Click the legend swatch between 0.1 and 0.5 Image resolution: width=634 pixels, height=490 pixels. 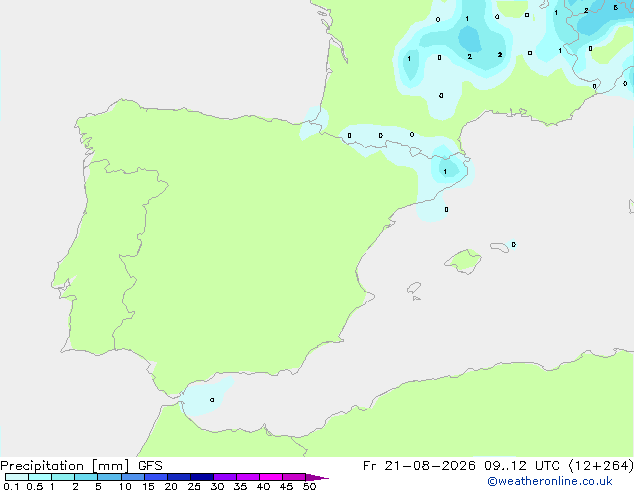tap(17, 477)
